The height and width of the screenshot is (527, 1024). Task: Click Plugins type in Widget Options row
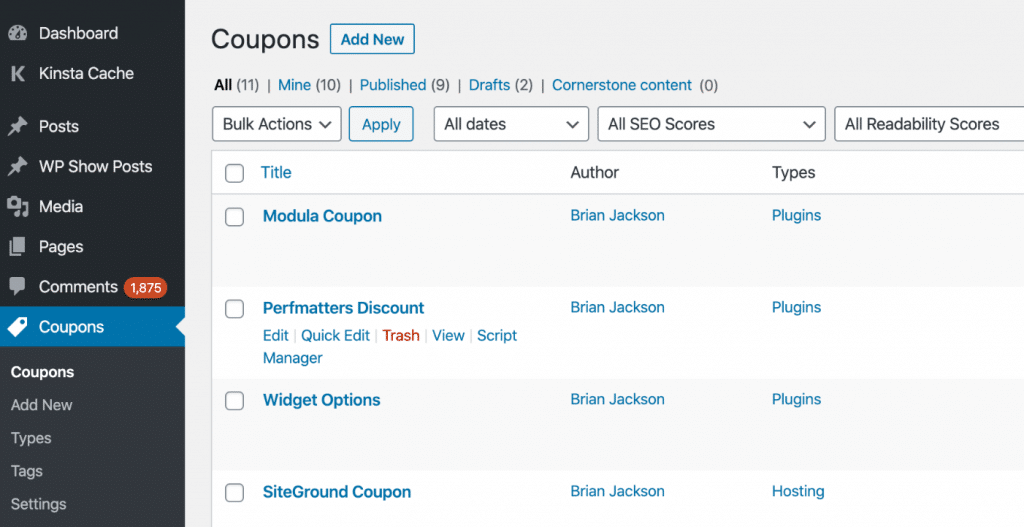pos(797,400)
